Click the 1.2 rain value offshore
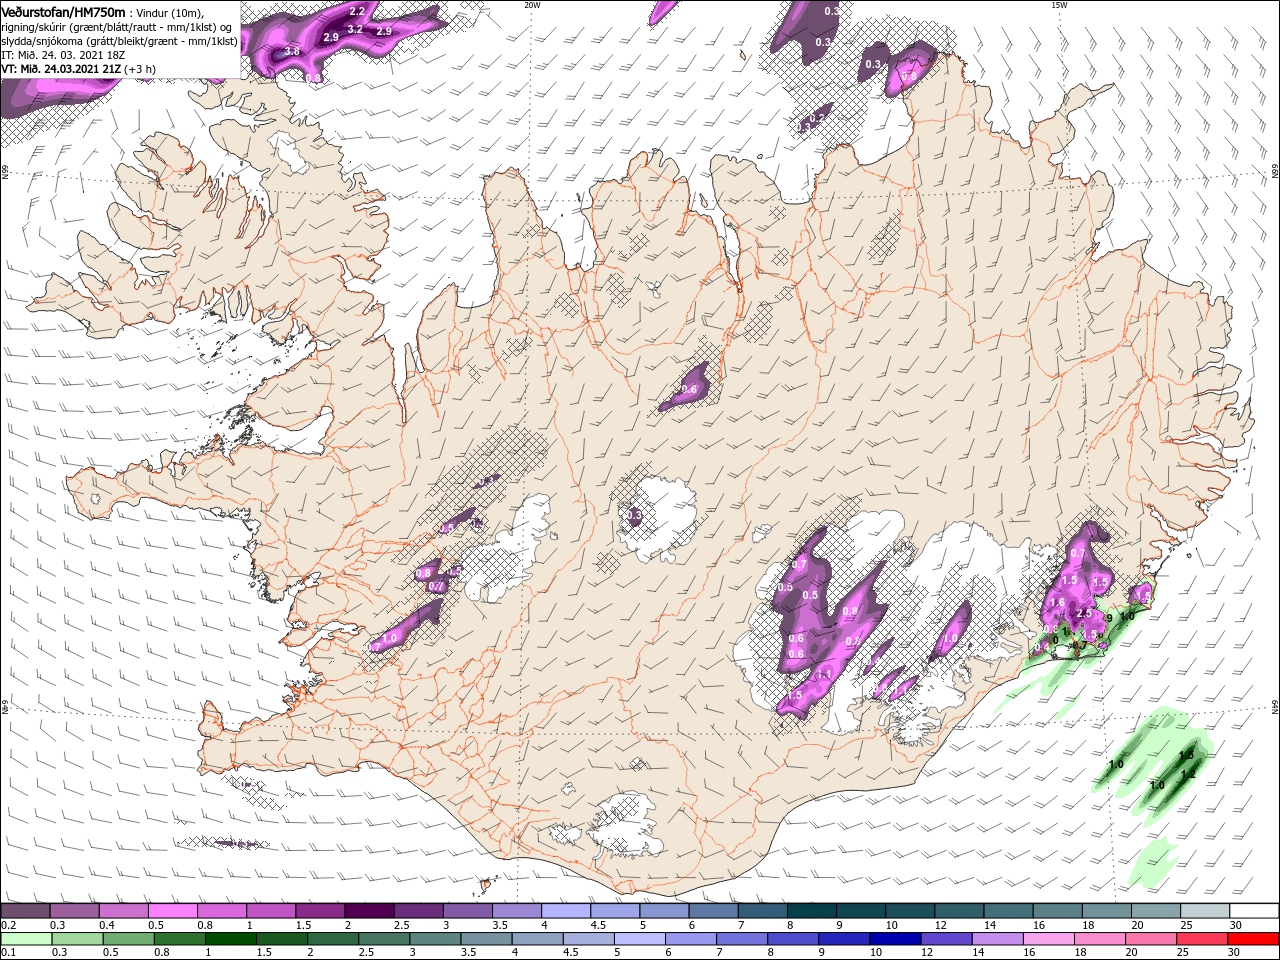 click(1189, 774)
